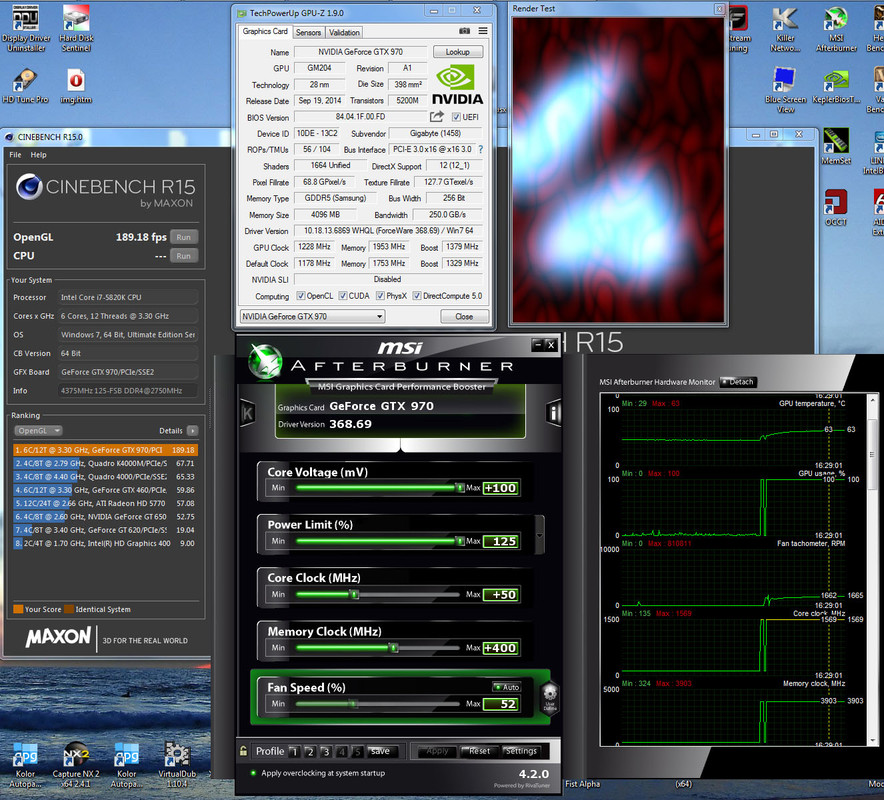This screenshot has height=800, width=884.
Task: Click the MSI Afterburner dragon logo
Action: coord(265,361)
